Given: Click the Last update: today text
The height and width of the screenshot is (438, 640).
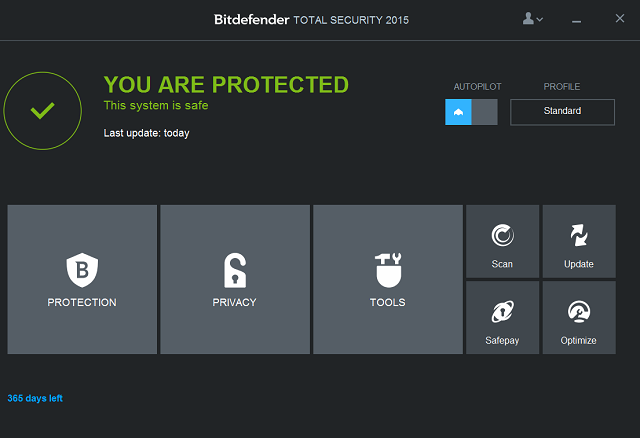Looking at the screenshot, I should [147, 133].
